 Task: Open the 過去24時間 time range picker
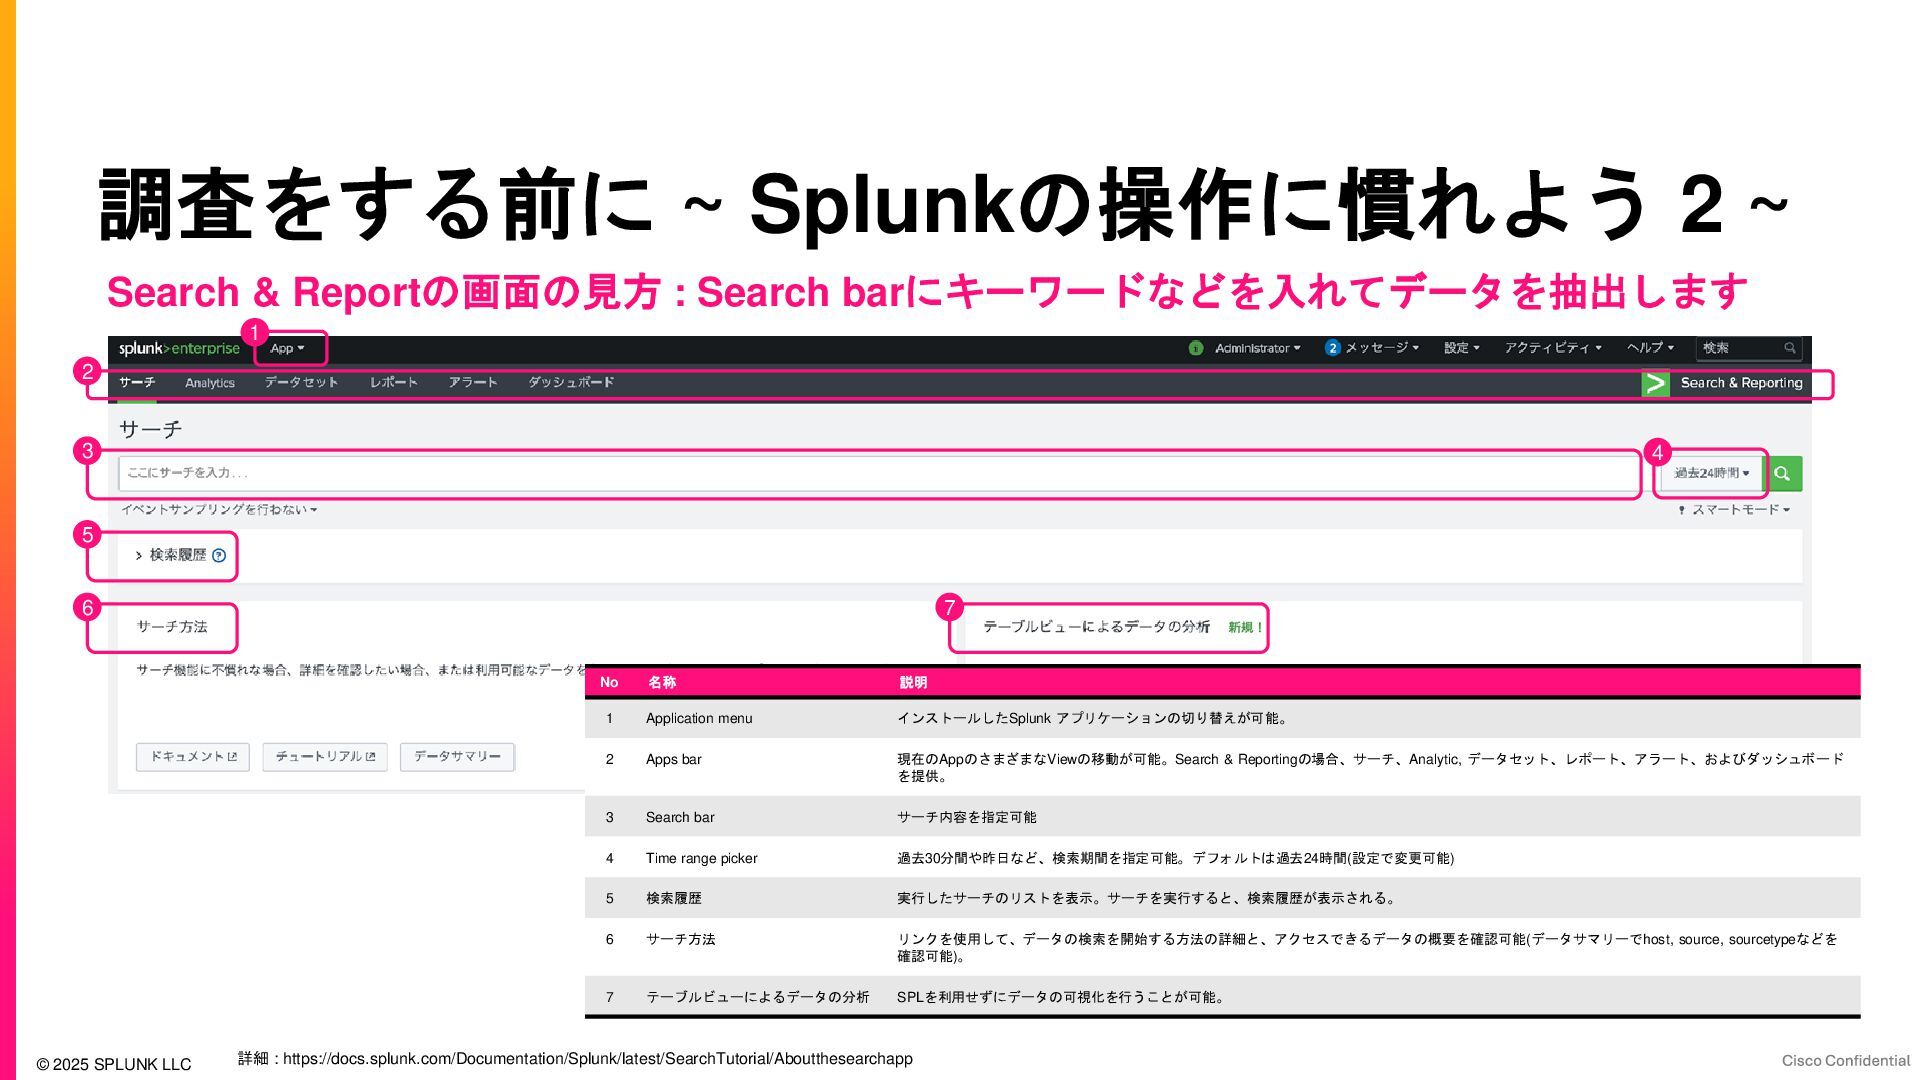[1711, 473]
